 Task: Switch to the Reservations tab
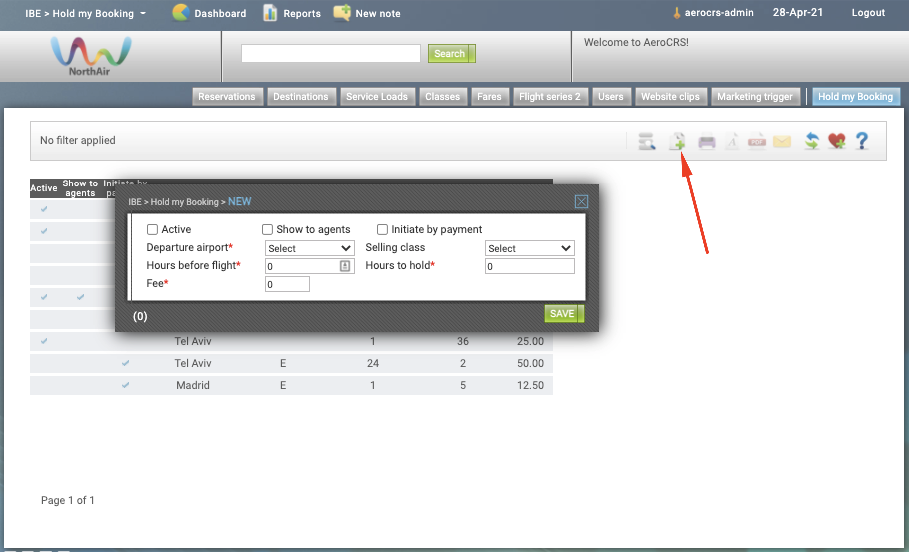point(227,97)
